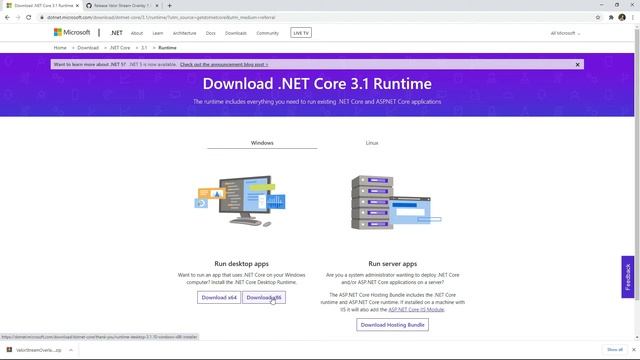Click the Microsoft logo
Screen dimensions: 640x360
pyautogui.click(x=72, y=32)
